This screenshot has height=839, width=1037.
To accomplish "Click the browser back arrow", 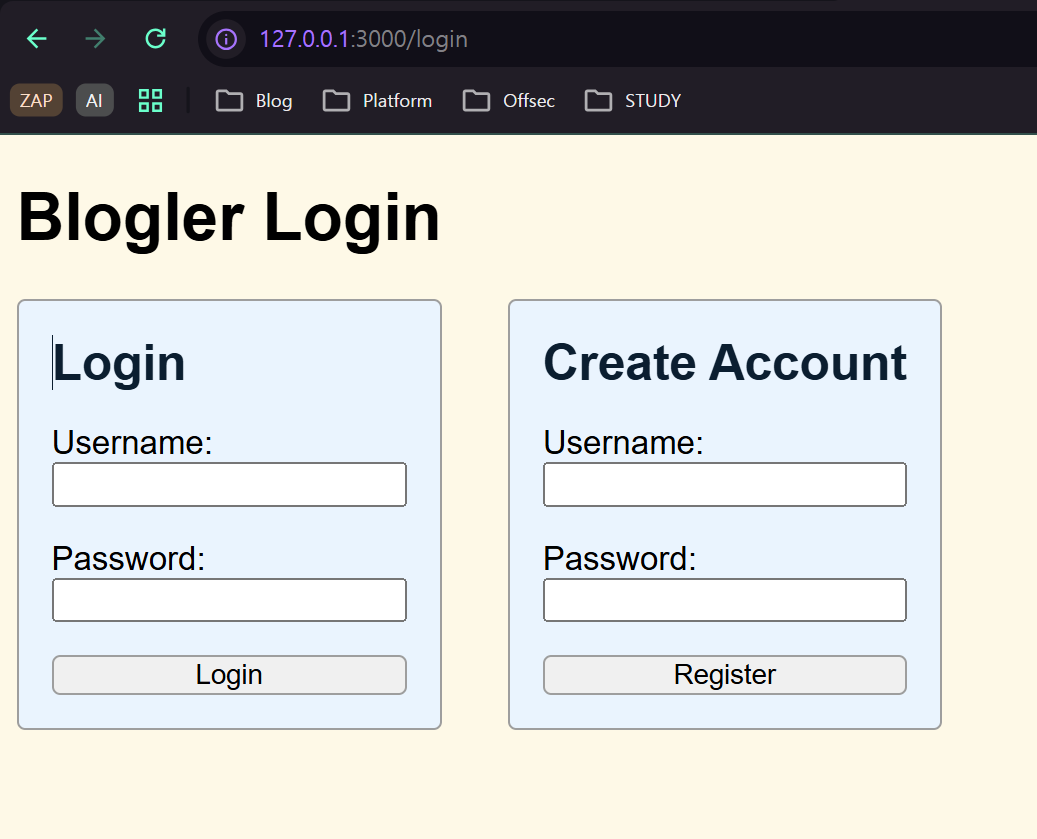I will tap(37, 39).
